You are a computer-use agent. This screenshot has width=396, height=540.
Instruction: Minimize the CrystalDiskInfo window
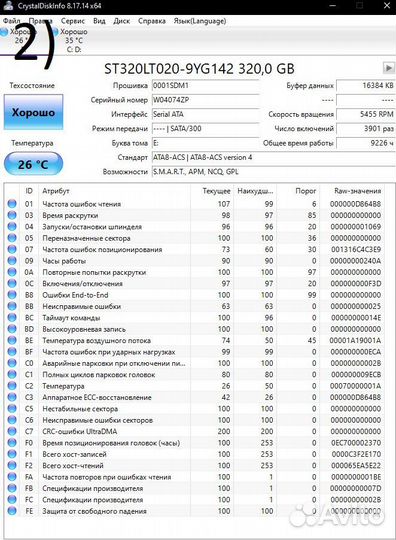tap(332, 6)
